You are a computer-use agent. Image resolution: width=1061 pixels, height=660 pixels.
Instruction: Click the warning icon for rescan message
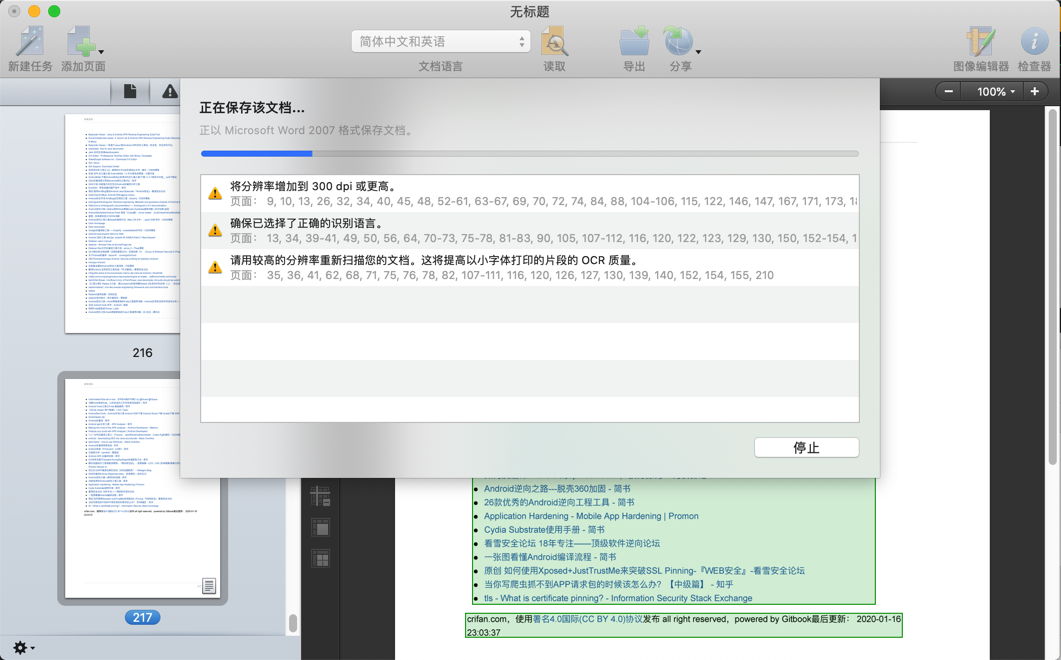click(215, 267)
